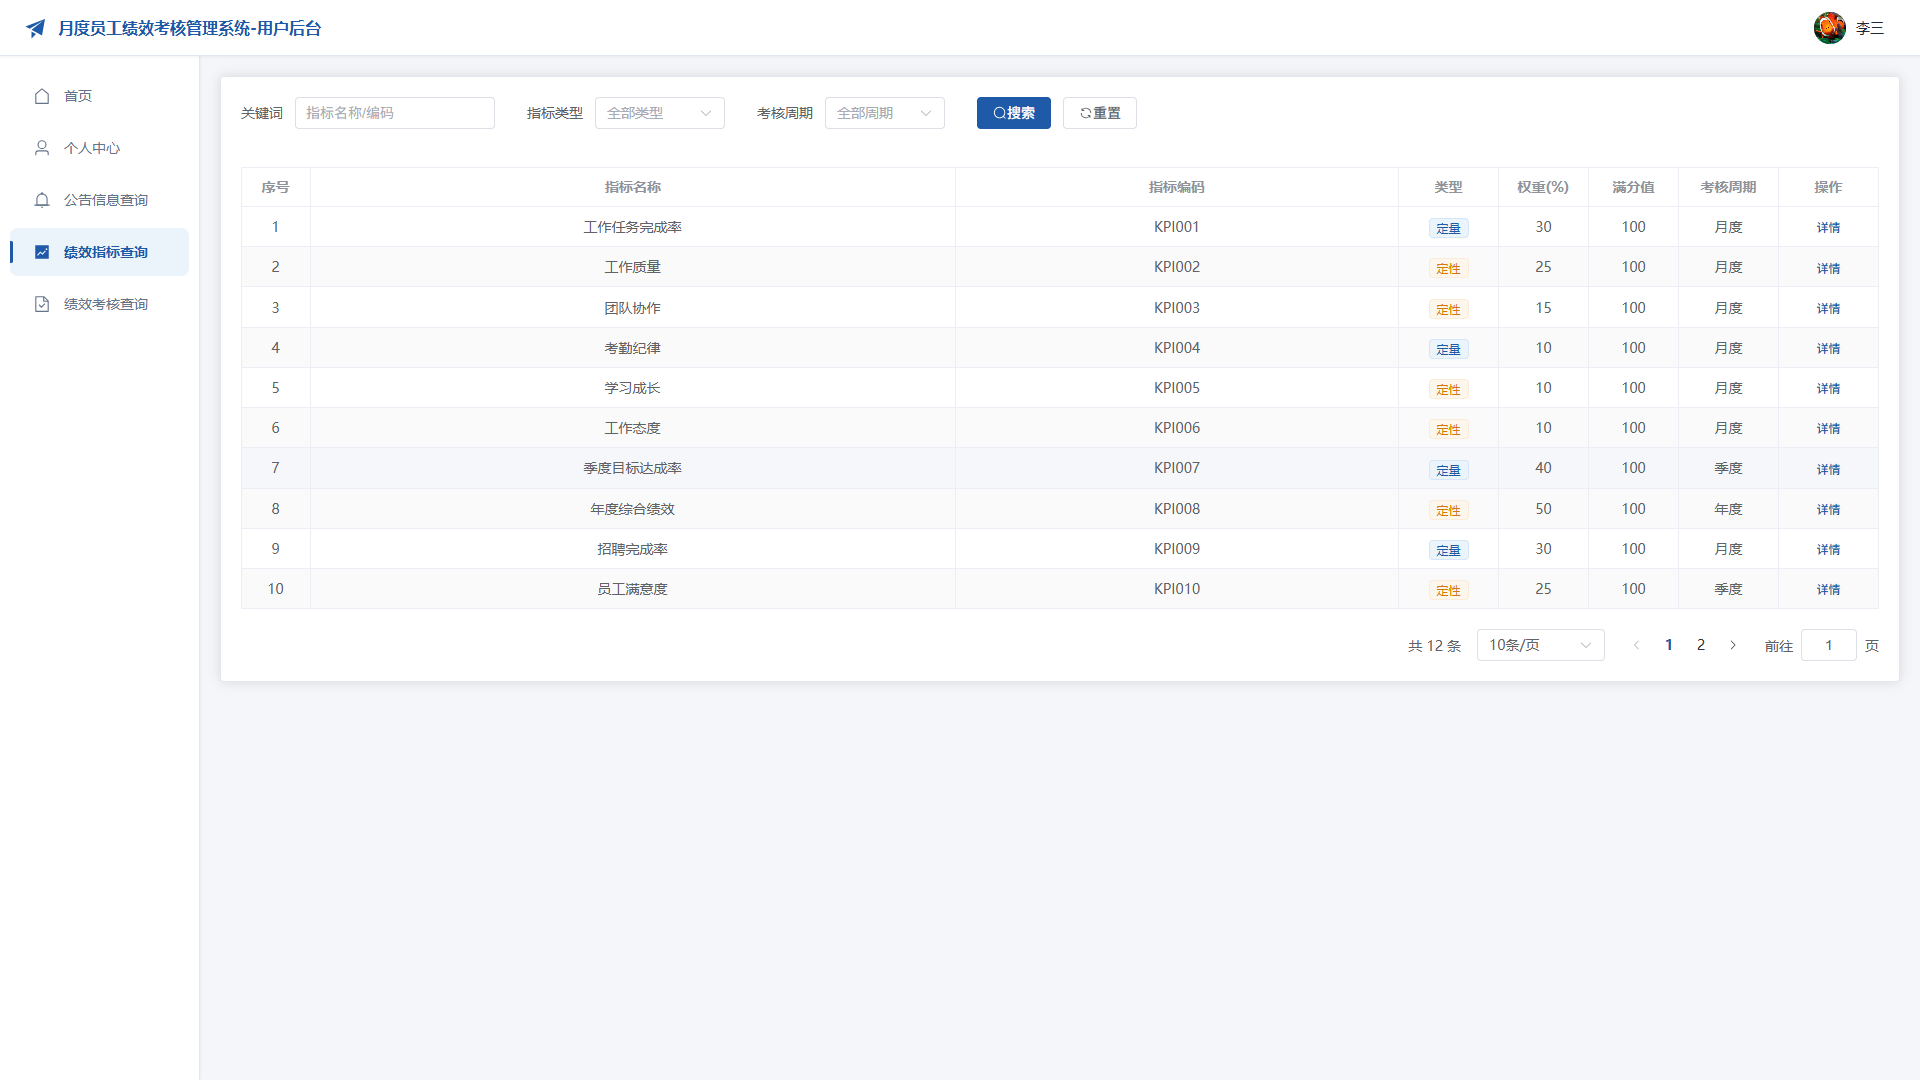Click the user avatar at top right
Image resolution: width=1920 pixels, height=1080 pixels.
click(1830, 28)
